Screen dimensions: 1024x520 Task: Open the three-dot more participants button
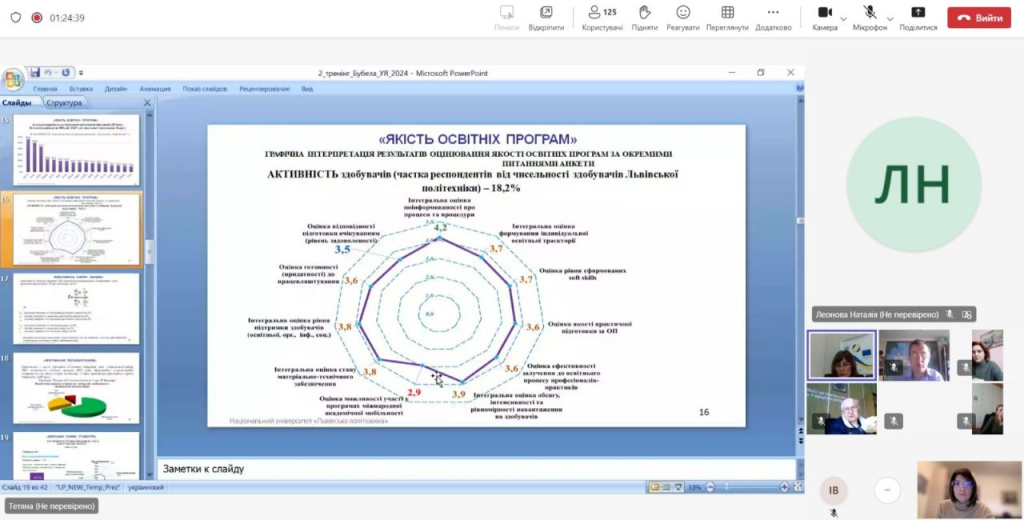[887, 490]
